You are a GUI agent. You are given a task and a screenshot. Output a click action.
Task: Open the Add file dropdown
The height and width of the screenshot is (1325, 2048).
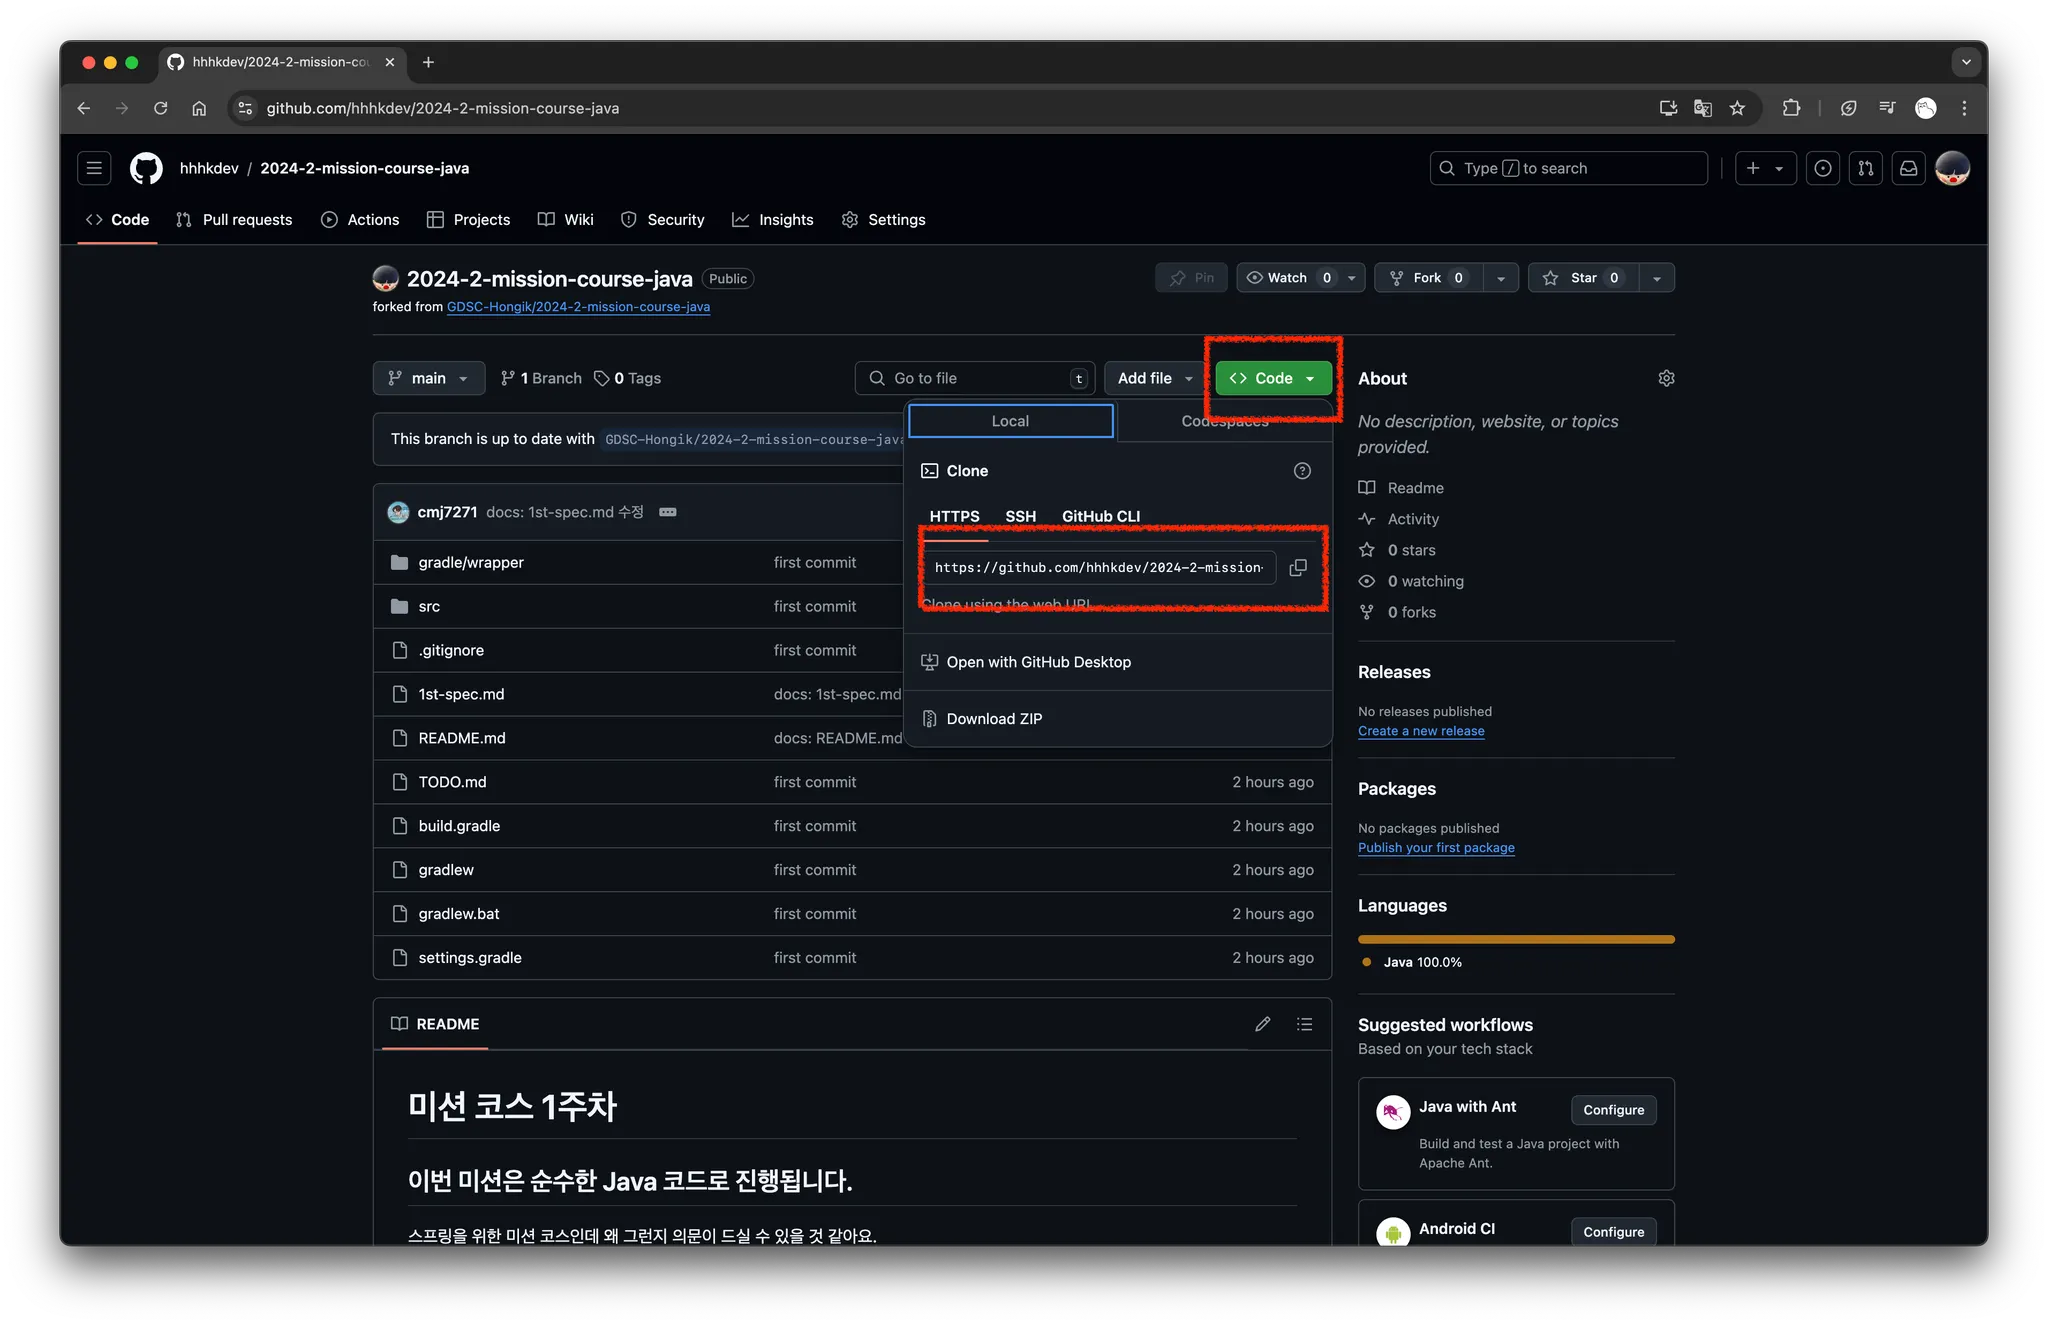[1154, 378]
